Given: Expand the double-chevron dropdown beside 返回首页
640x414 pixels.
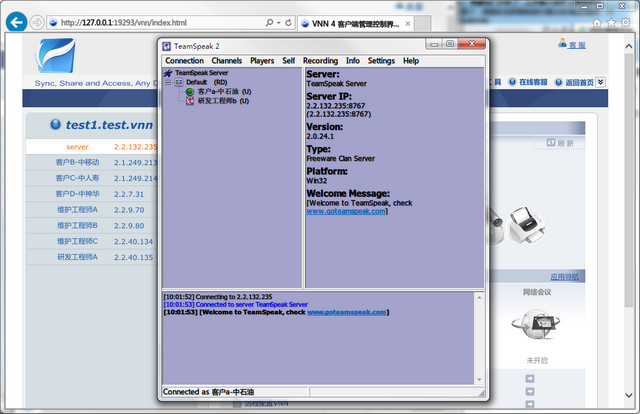Looking at the screenshot, I should tap(600, 82).
